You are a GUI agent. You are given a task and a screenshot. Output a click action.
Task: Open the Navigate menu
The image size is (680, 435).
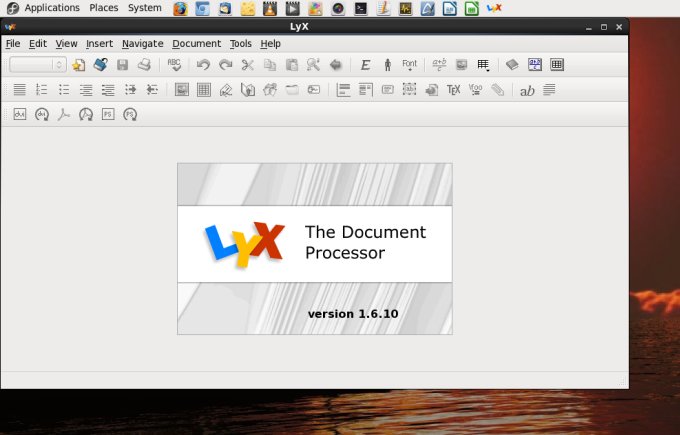[142, 44]
